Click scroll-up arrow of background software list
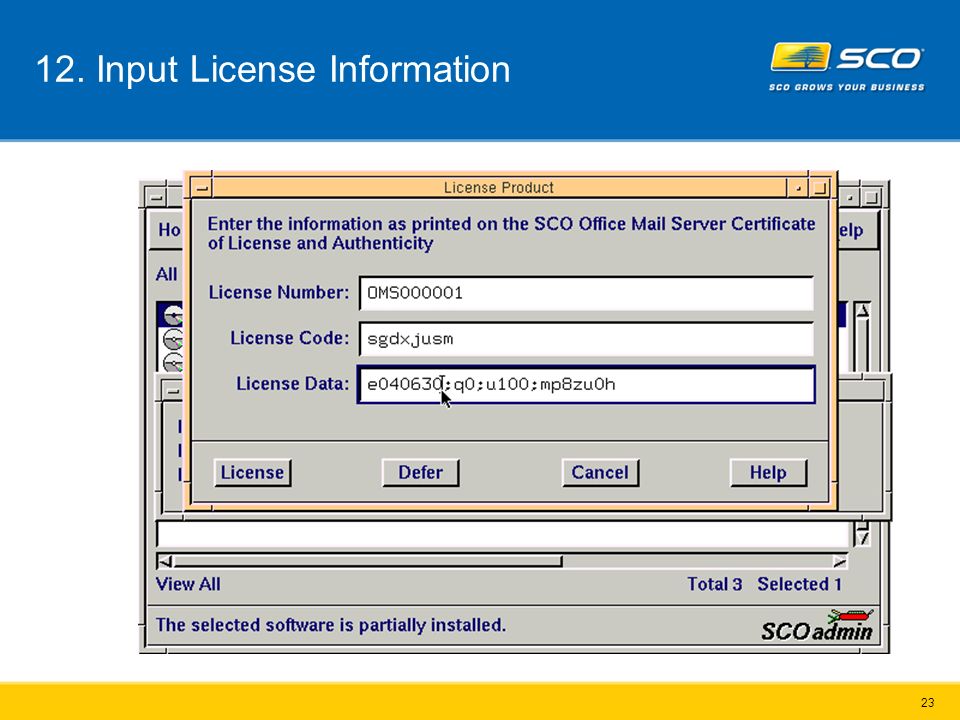Viewport: 960px width, 720px height. (x=862, y=310)
